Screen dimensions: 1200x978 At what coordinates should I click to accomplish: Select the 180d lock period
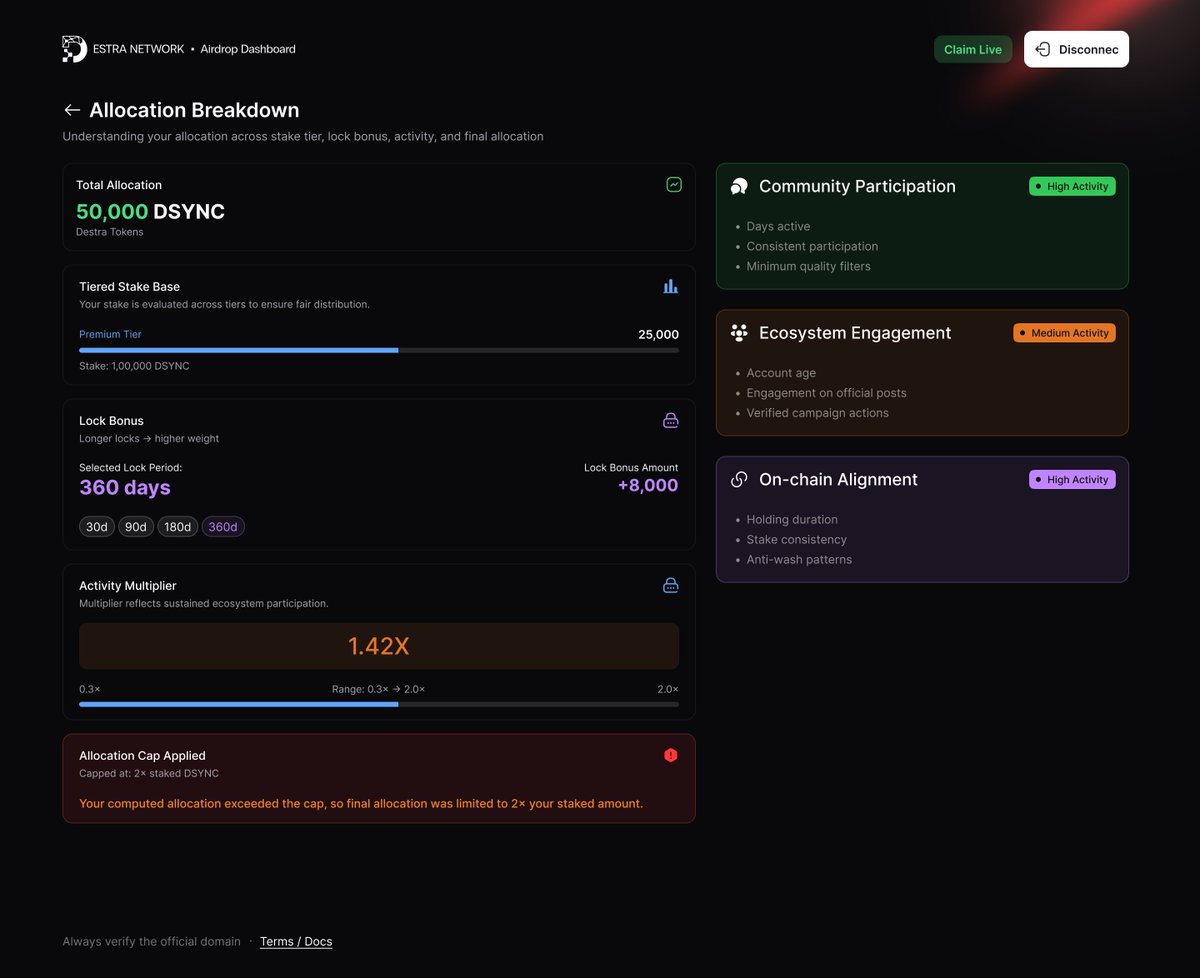(x=178, y=527)
